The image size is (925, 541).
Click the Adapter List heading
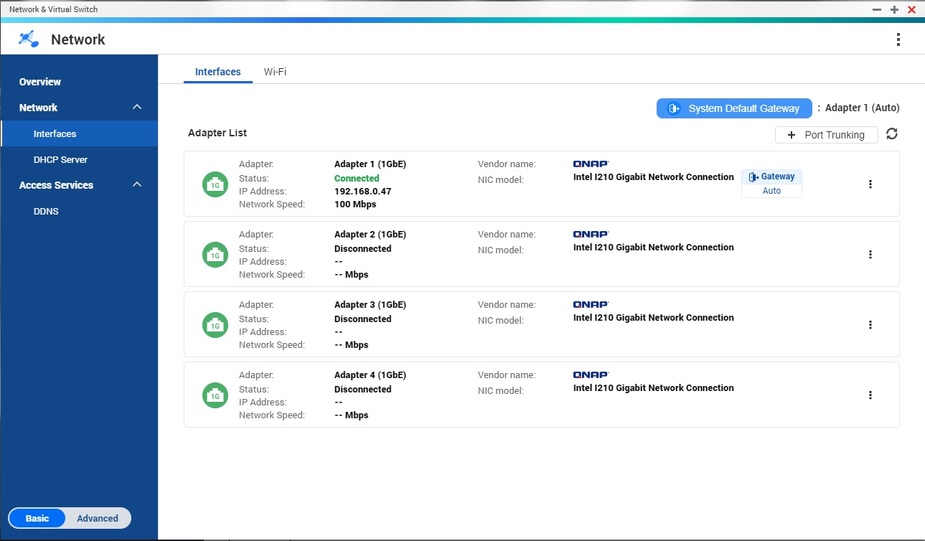tap(217, 133)
